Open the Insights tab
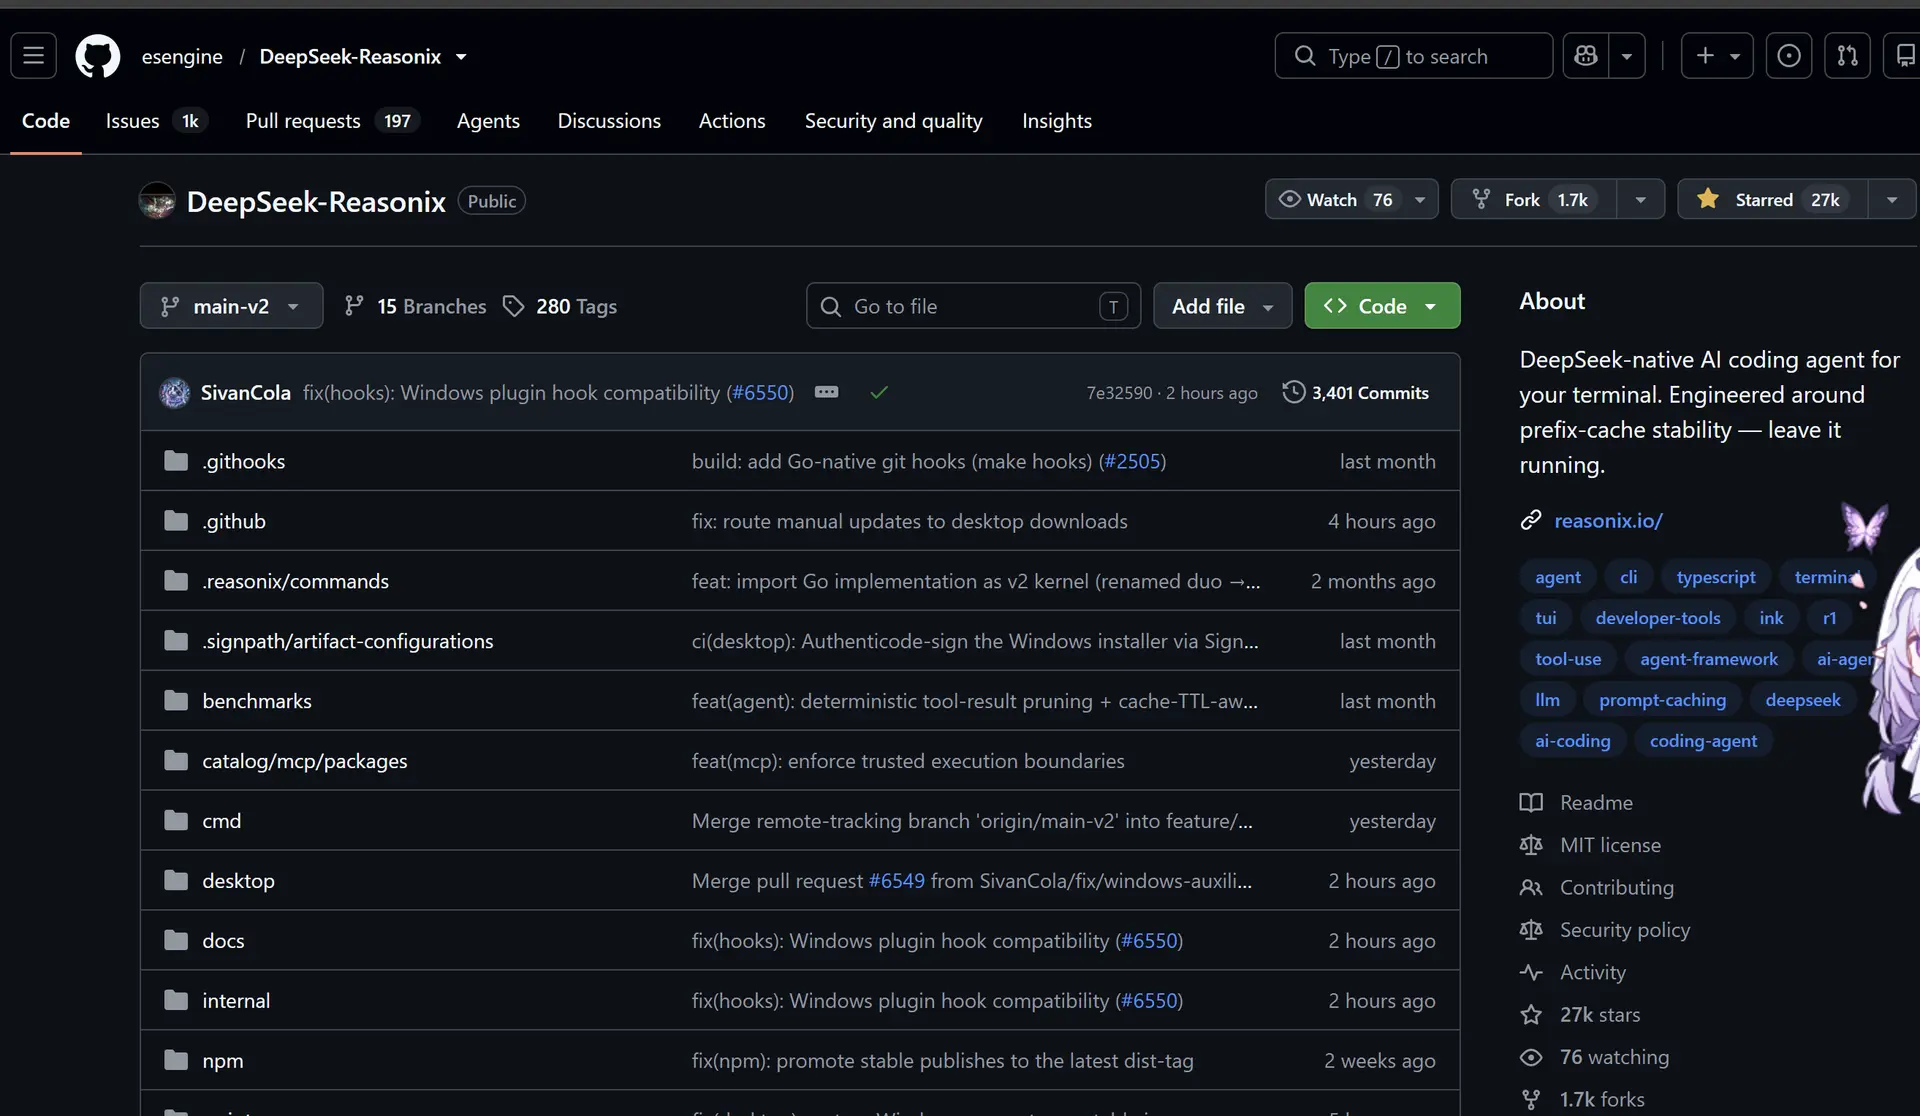1920x1116 pixels. (x=1056, y=121)
